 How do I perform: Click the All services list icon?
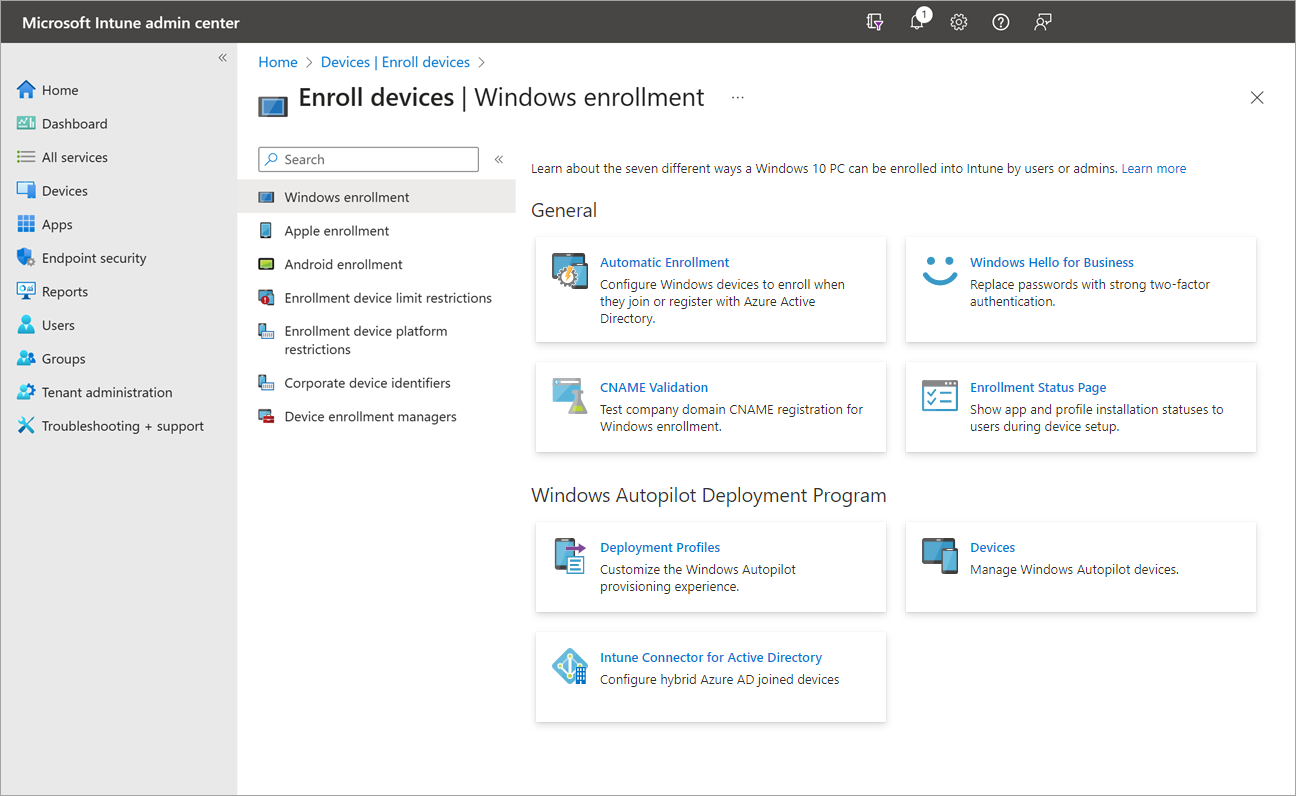tap(26, 157)
